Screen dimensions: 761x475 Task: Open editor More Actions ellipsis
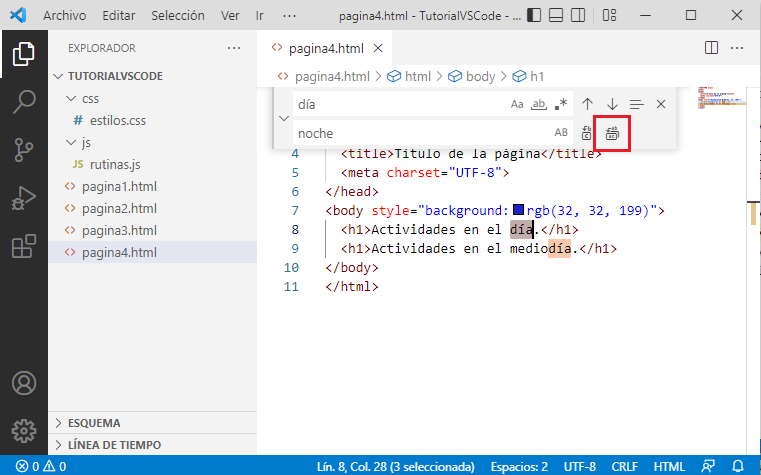point(737,48)
